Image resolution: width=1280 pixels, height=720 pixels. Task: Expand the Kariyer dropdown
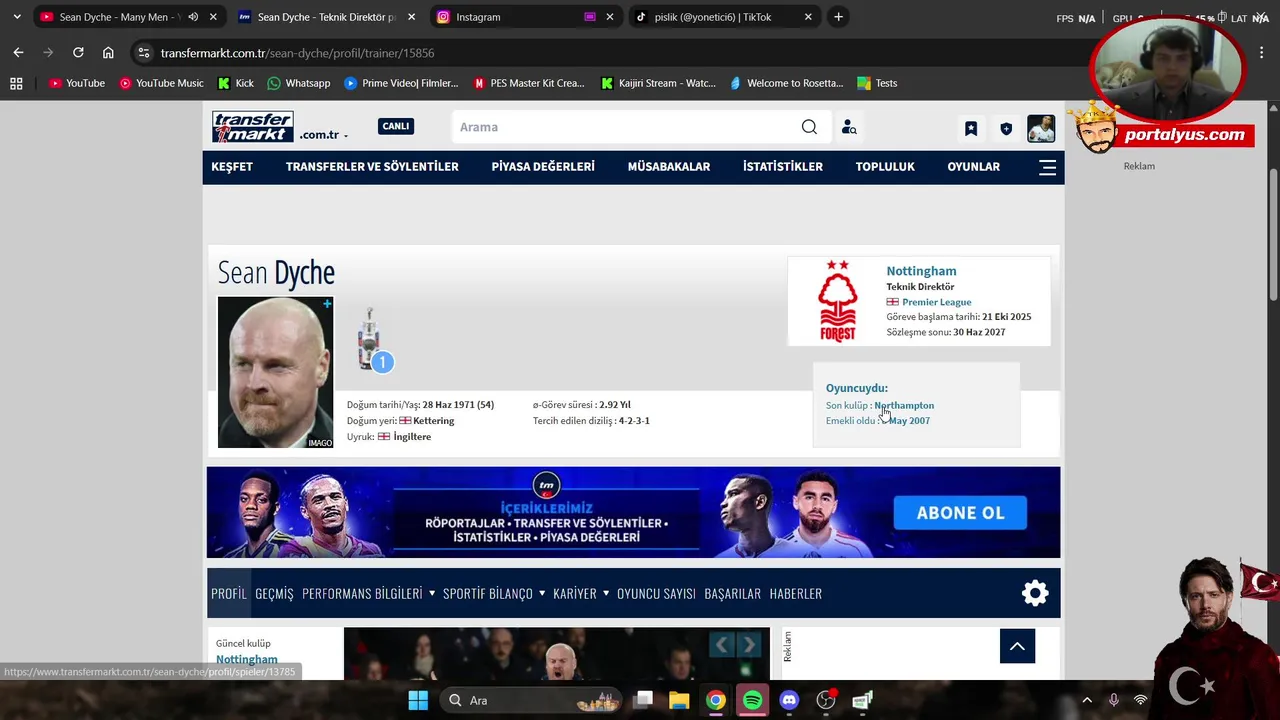(x=606, y=593)
